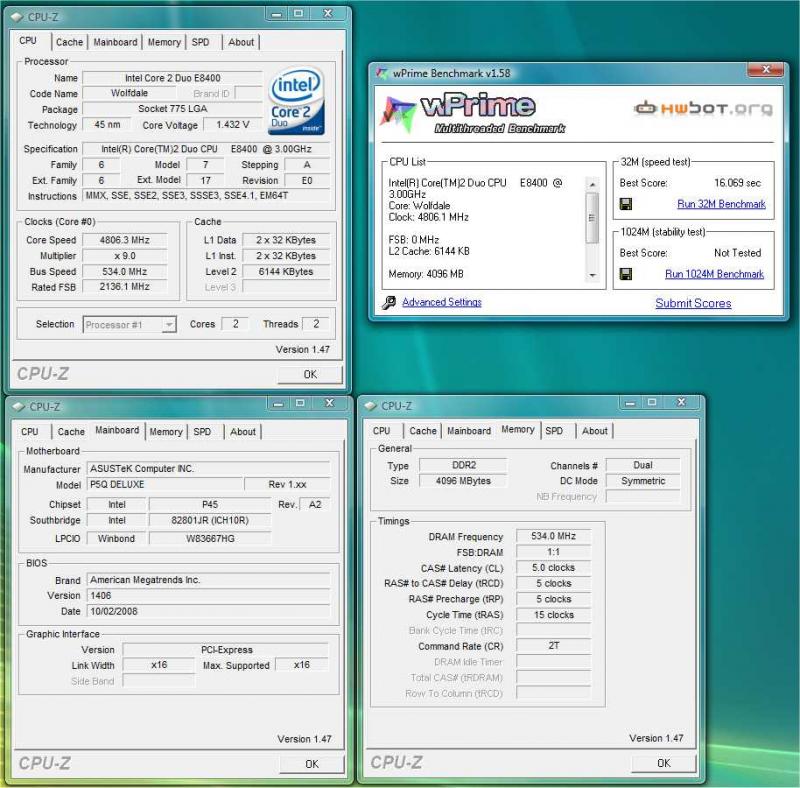The image size is (800, 788).
Task: Click the Bus Speed value 534.0 MHz
Action: click(x=124, y=272)
